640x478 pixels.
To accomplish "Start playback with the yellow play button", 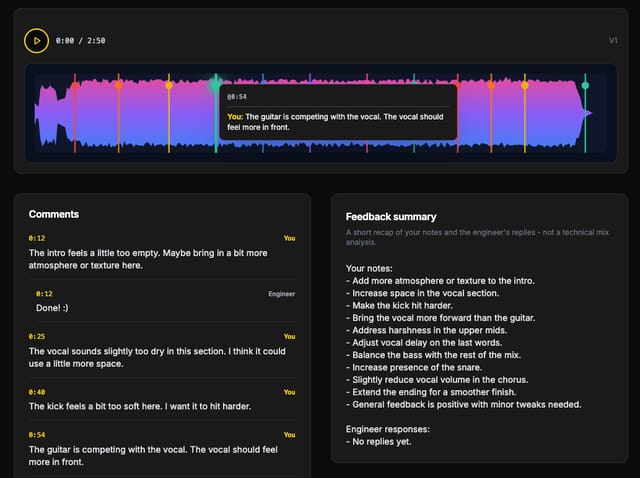I will pos(36,41).
